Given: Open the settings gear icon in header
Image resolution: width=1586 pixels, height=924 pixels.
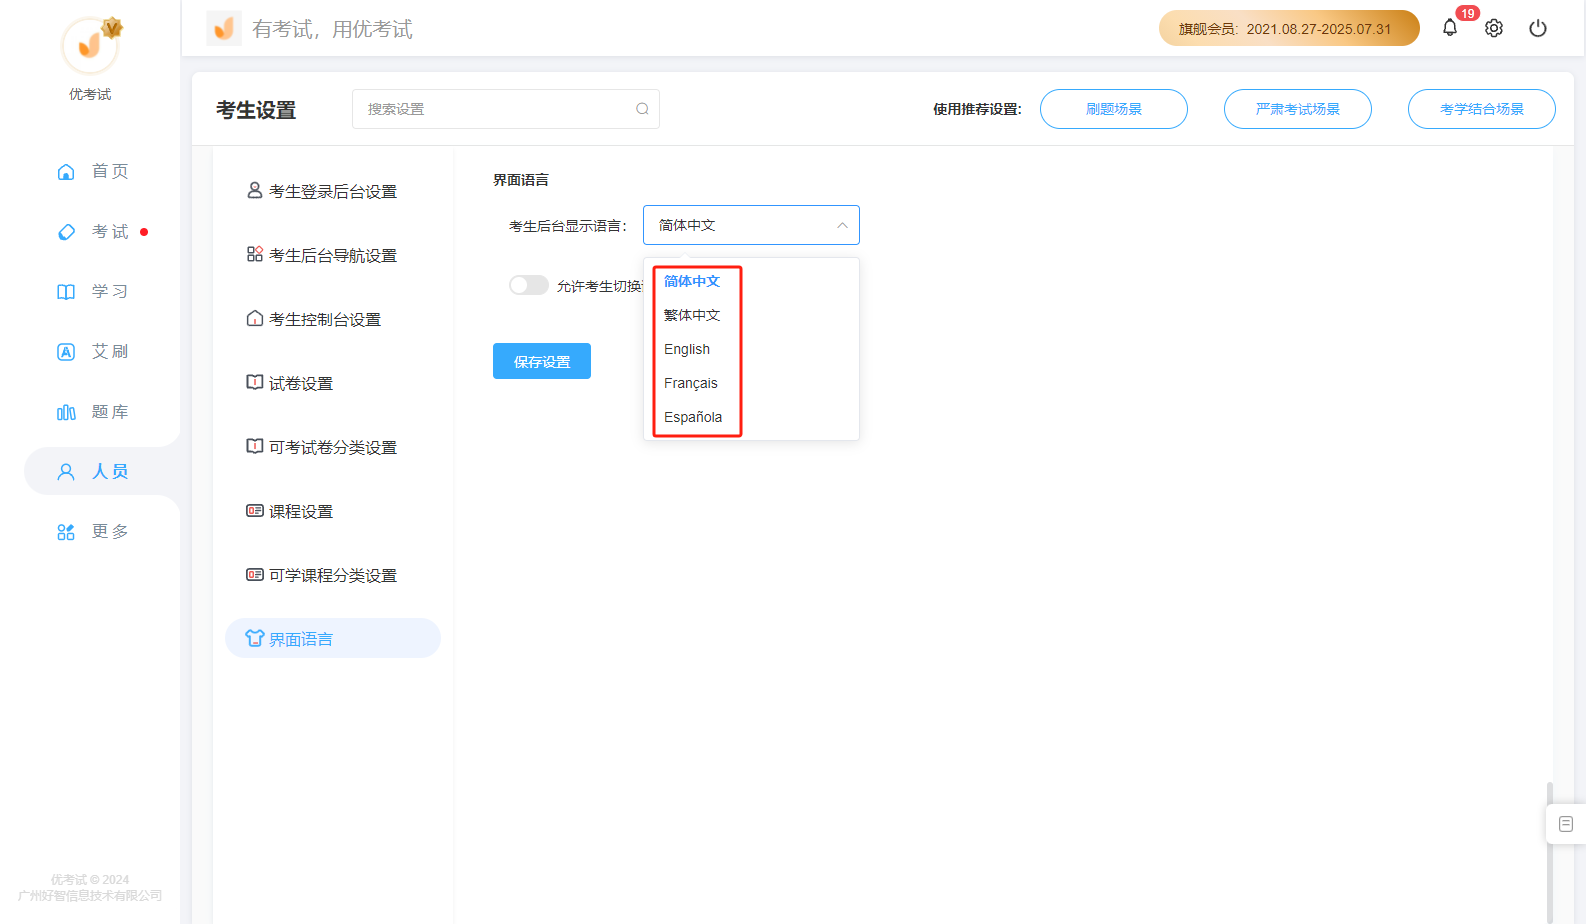Looking at the screenshot, I should coord(1494,28).
